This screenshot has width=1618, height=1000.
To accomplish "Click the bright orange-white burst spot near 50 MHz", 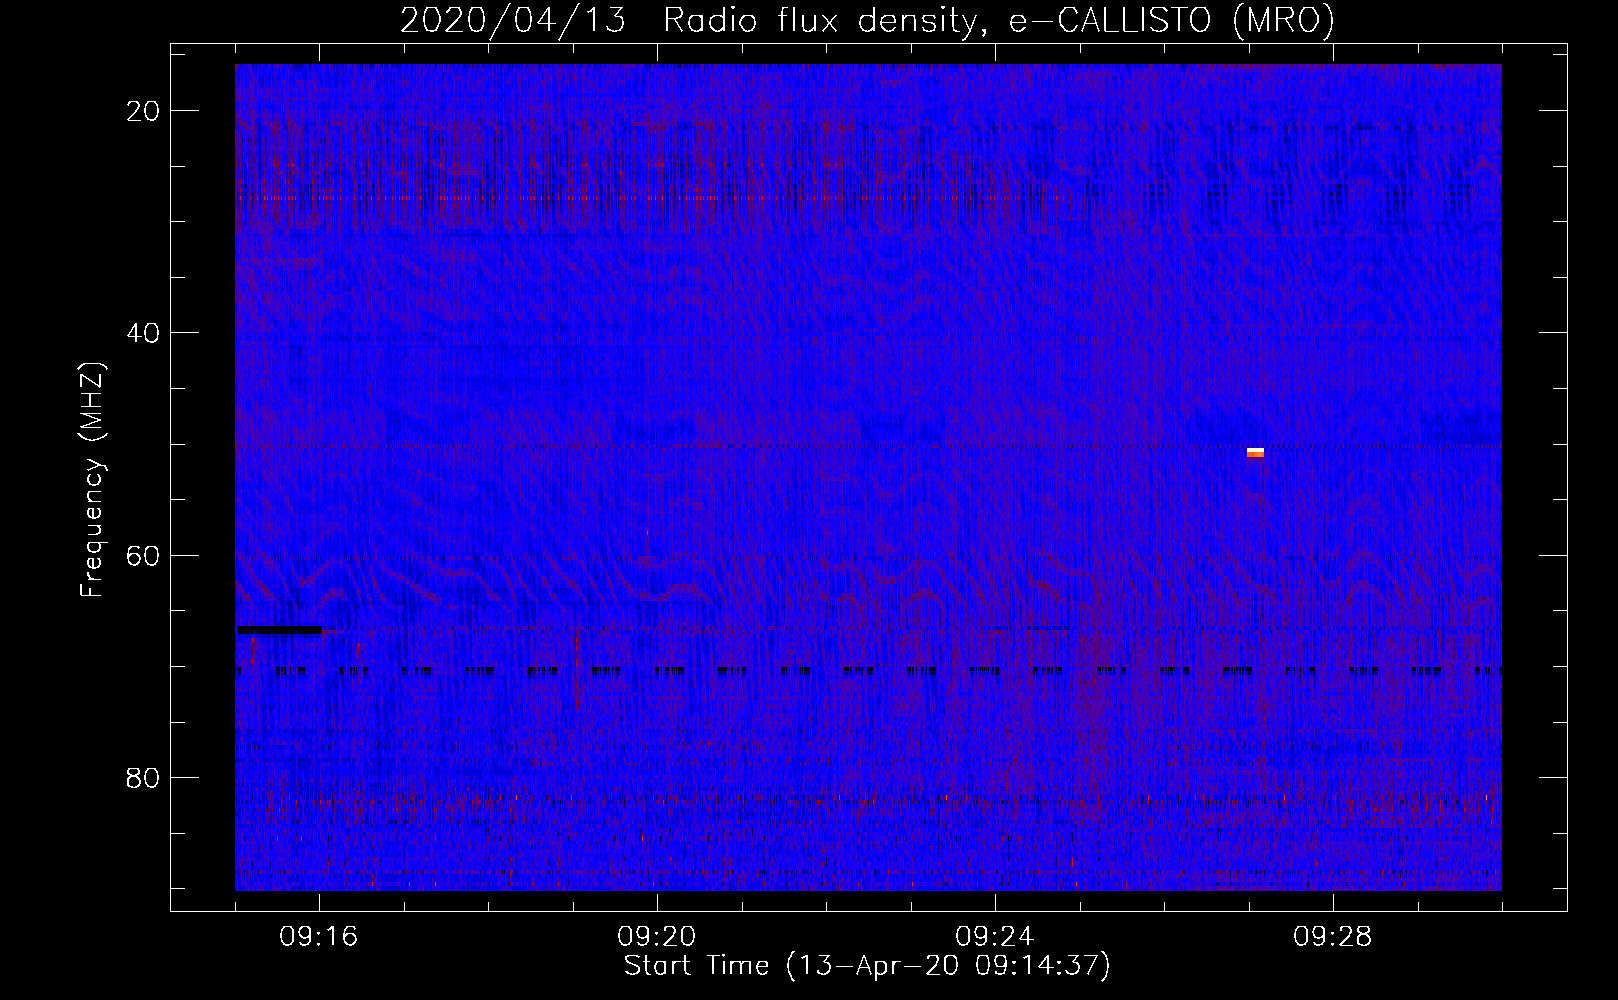I will pos(1255,453).
